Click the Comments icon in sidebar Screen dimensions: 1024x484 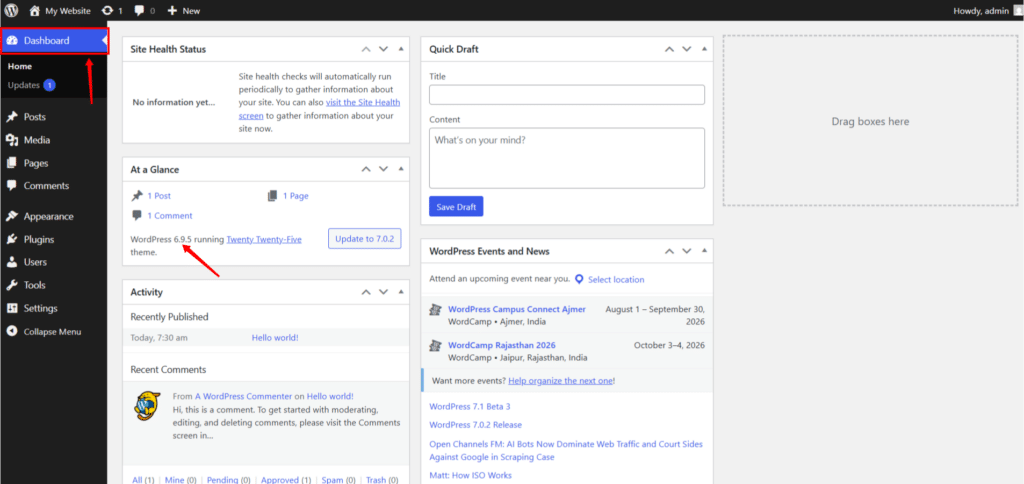[11, 186]
